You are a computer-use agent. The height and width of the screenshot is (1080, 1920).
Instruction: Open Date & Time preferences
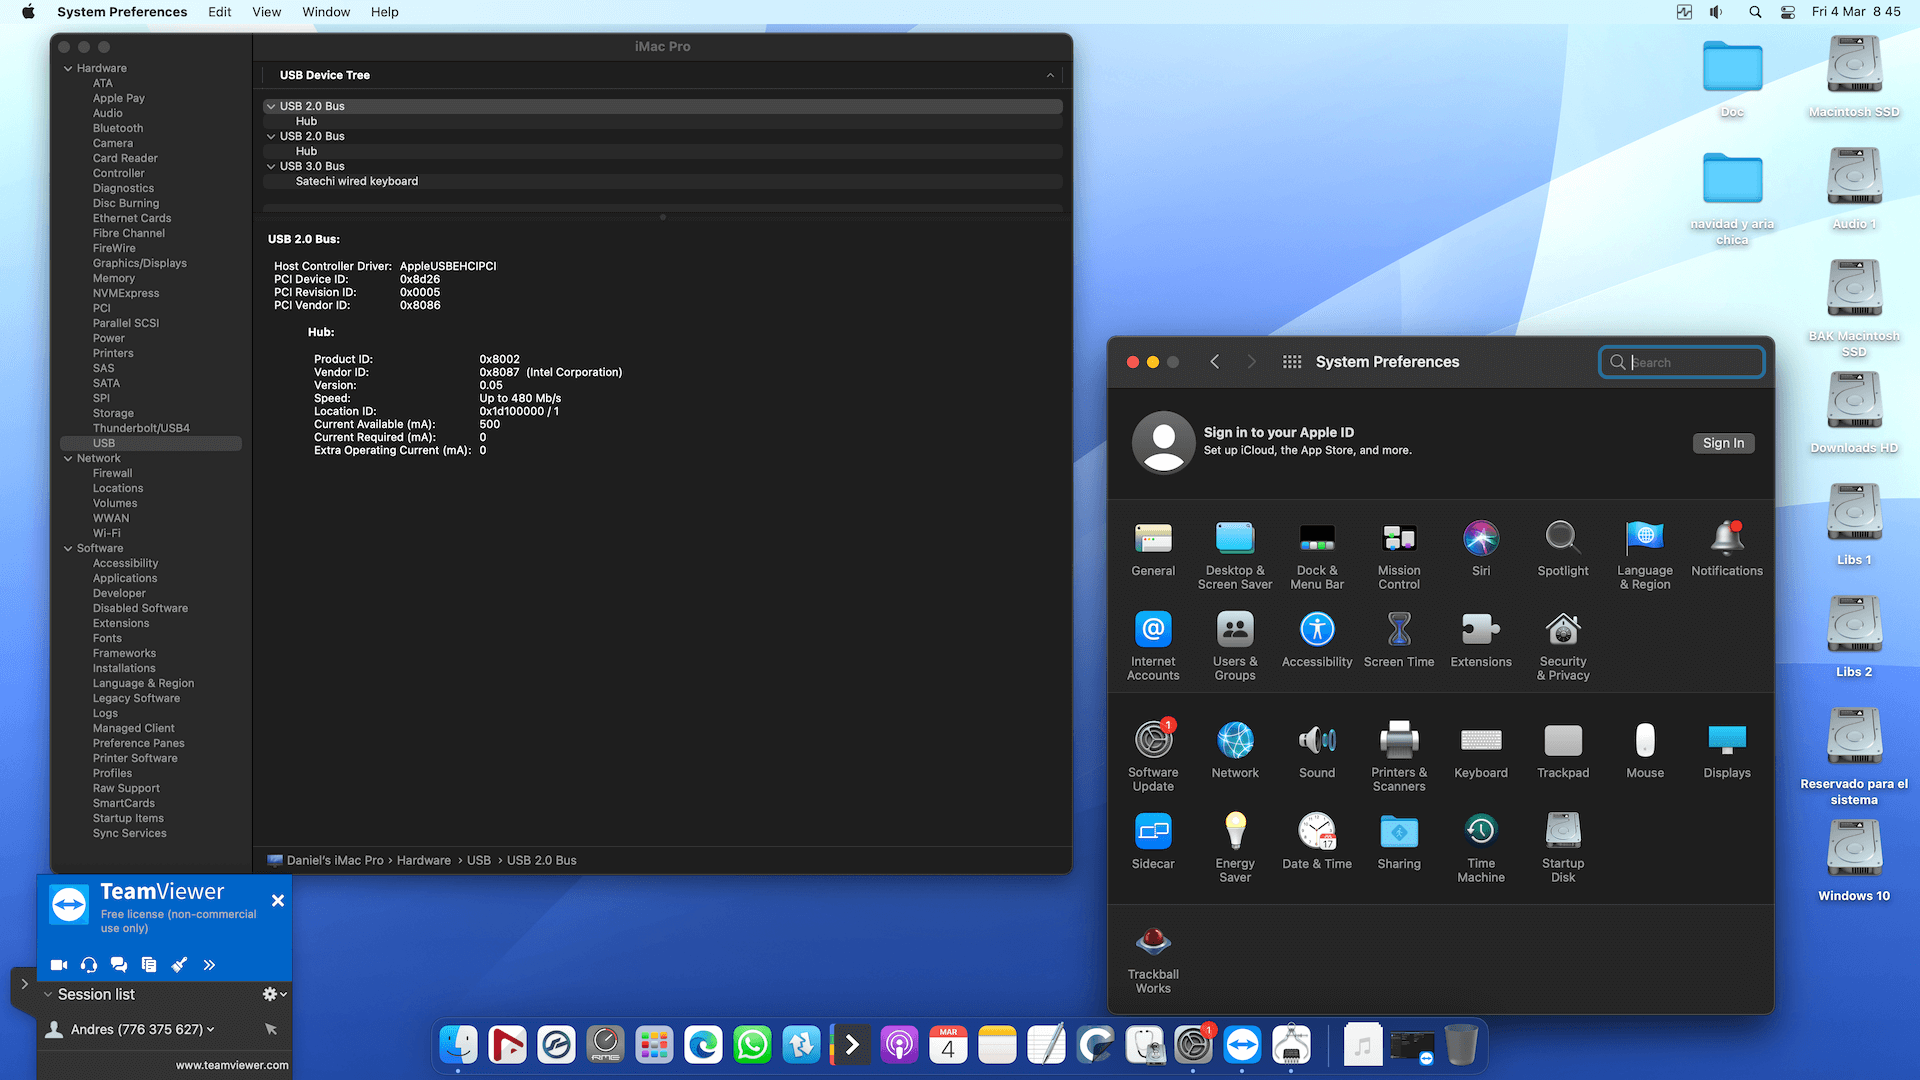(1317, 841)
